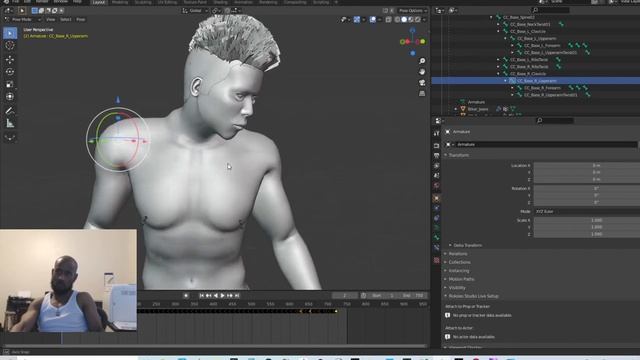Open the Output properties tab
The image size is (640, 360).
click(x=436, y=156)
